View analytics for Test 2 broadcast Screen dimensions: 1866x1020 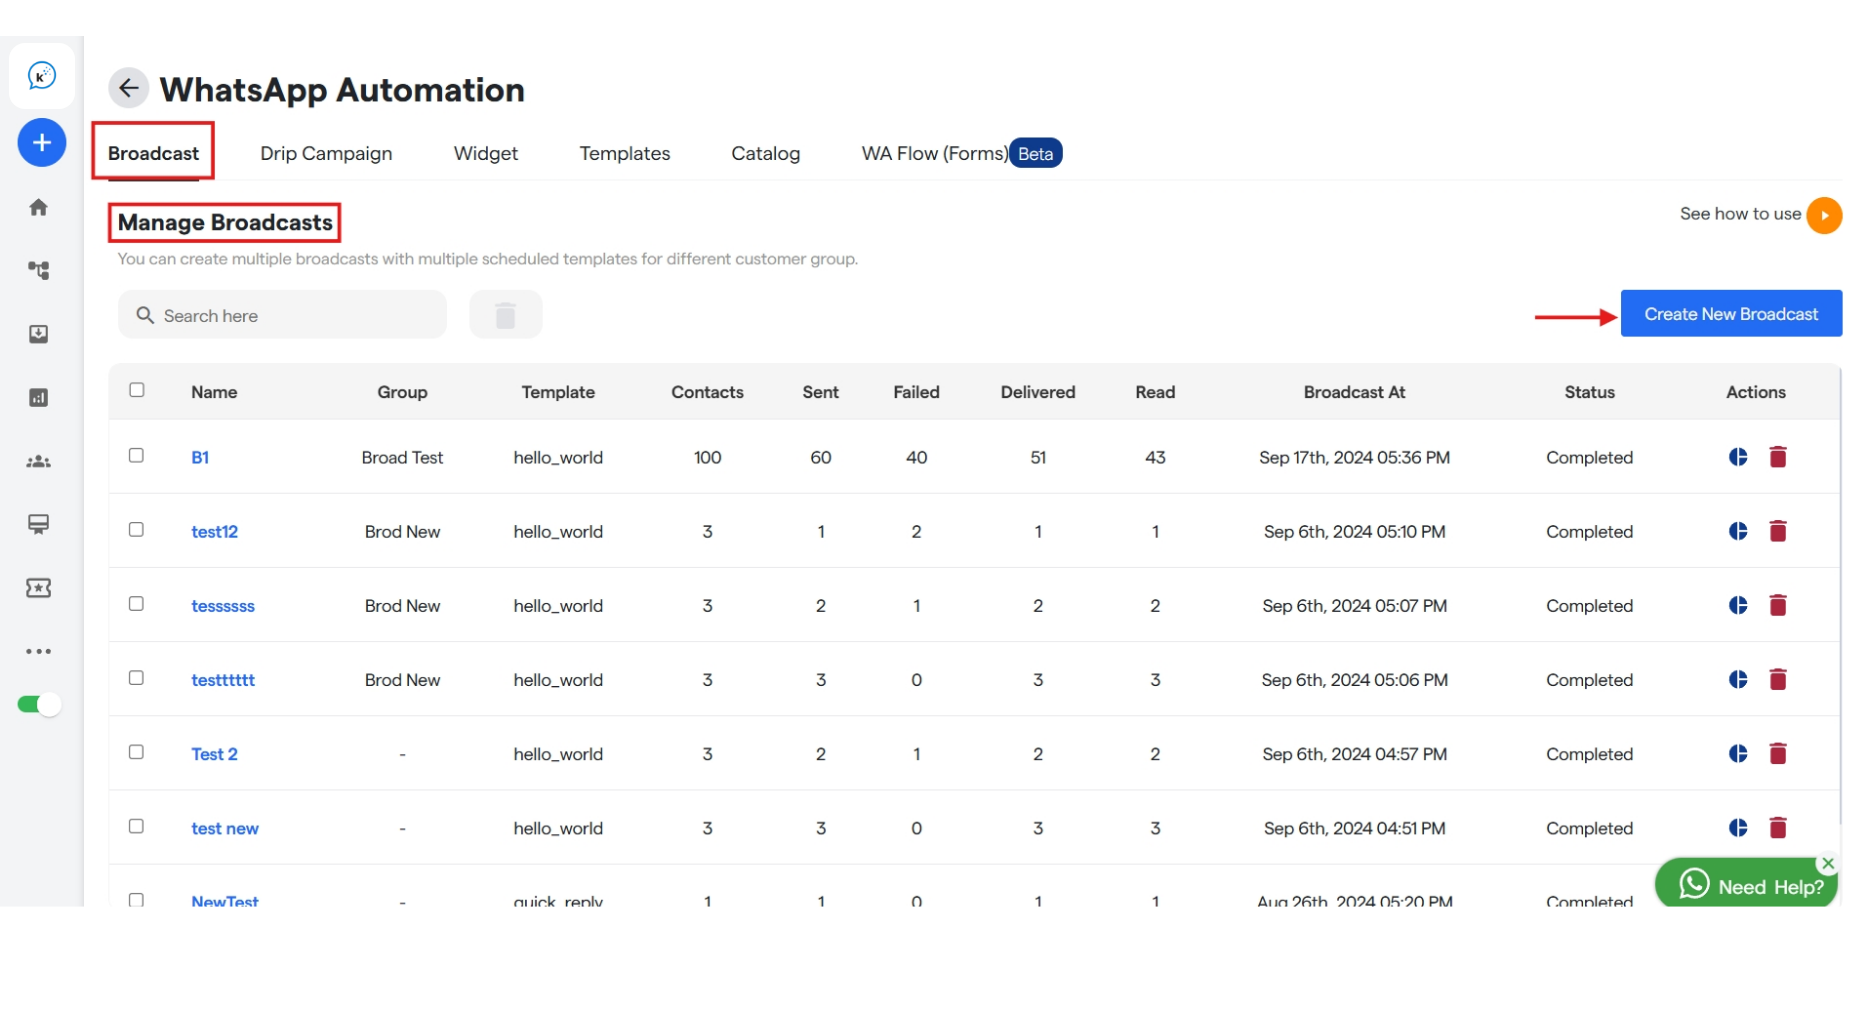click(1738, 753)
